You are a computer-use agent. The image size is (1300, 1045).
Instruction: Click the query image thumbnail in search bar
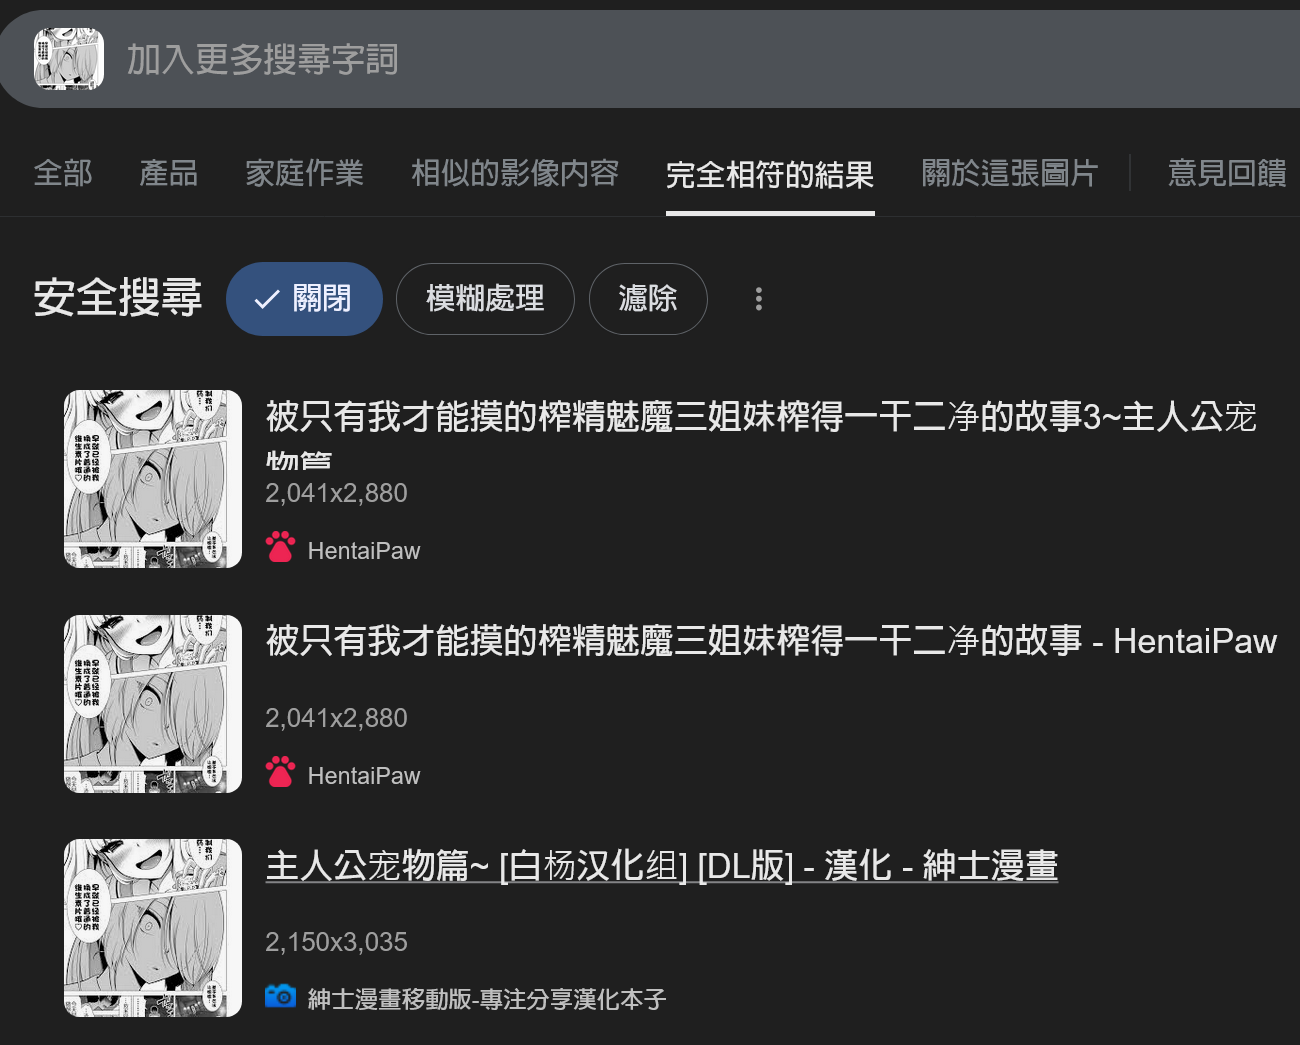click(69, 59)
